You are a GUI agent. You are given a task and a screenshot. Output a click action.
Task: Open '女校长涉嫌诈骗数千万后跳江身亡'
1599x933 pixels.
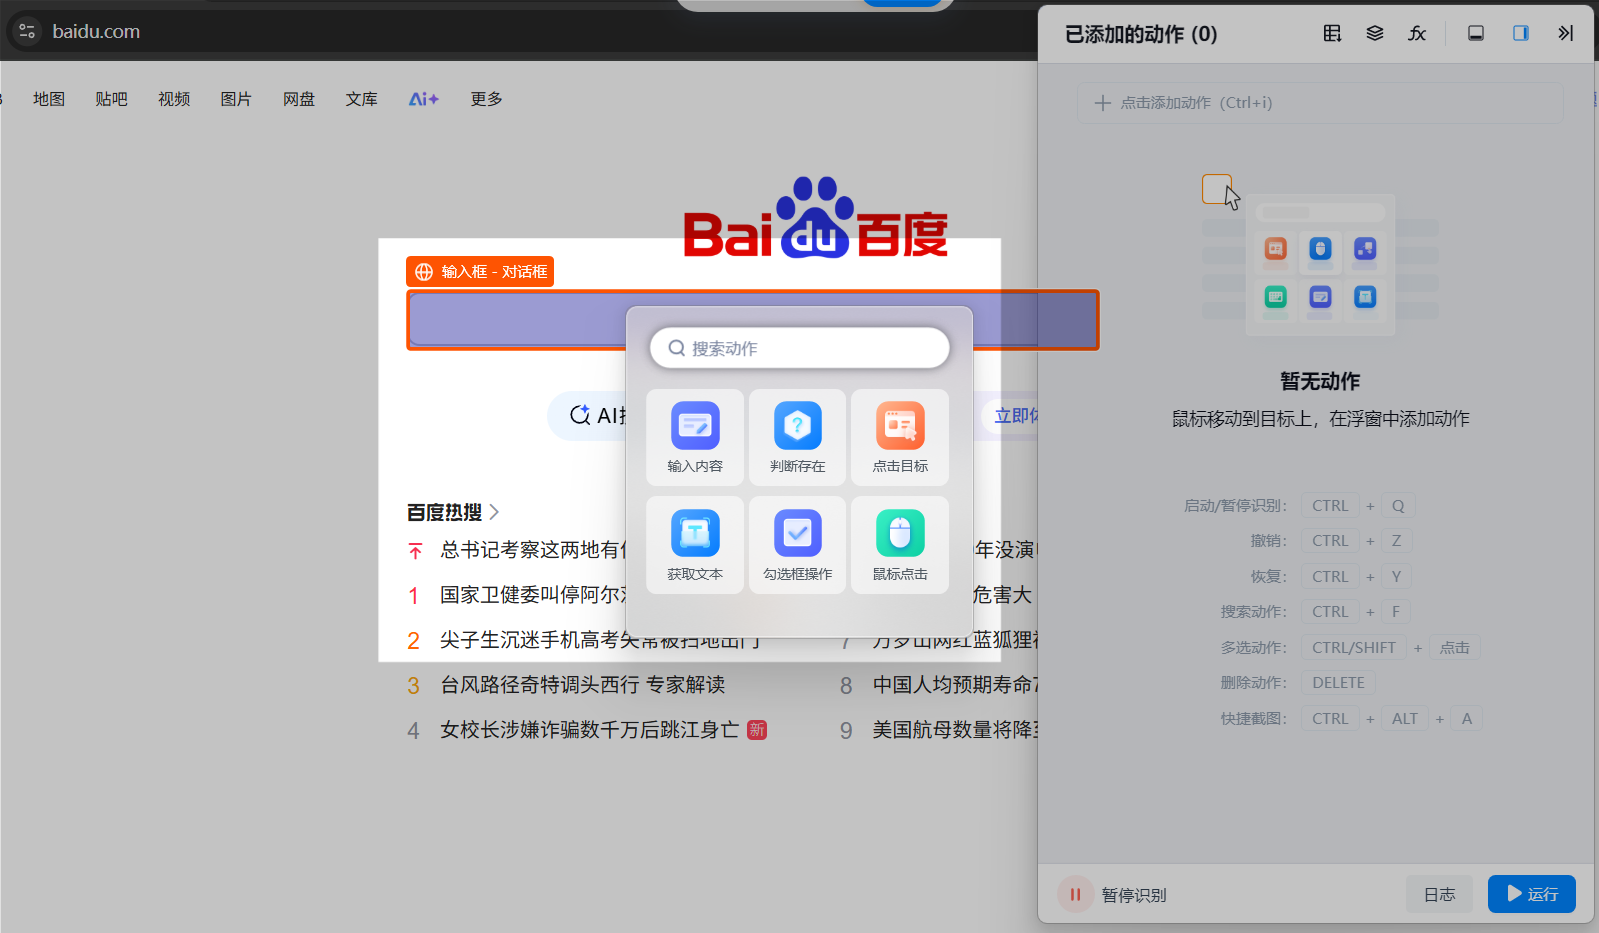click(x=589, y=730)
